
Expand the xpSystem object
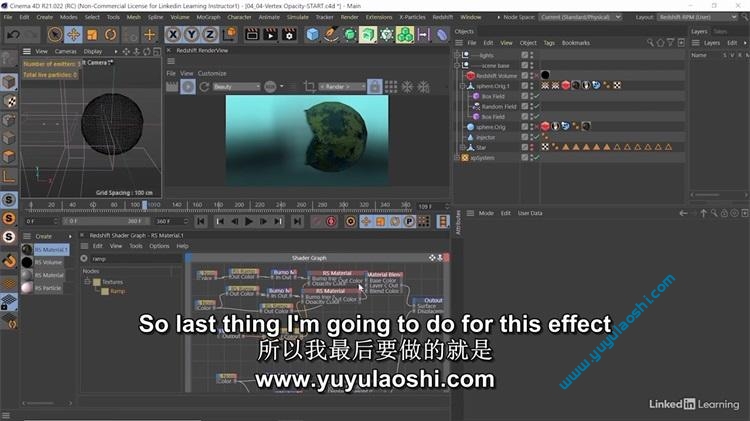tap(457, 157)
